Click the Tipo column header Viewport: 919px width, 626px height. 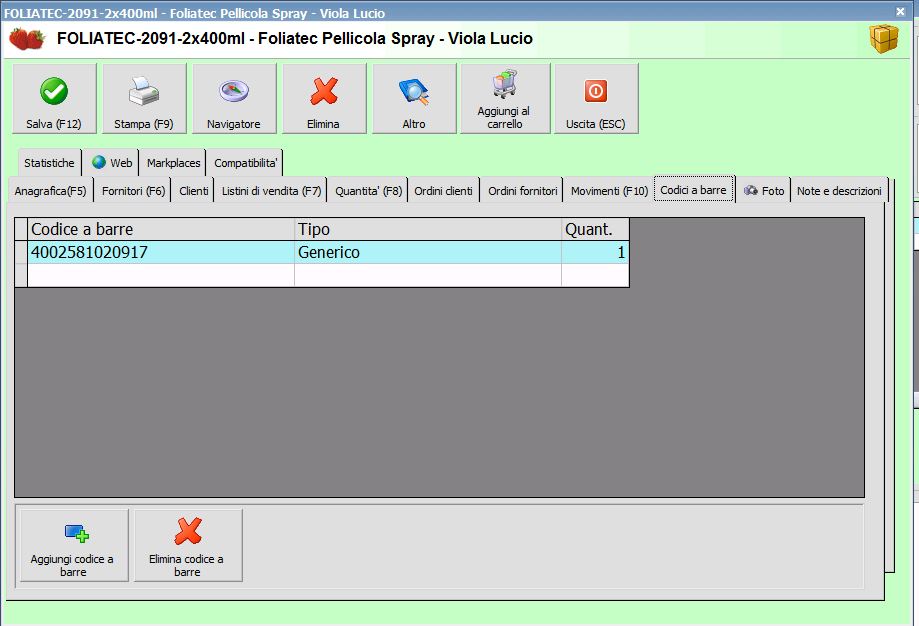(x=428, y=229)
